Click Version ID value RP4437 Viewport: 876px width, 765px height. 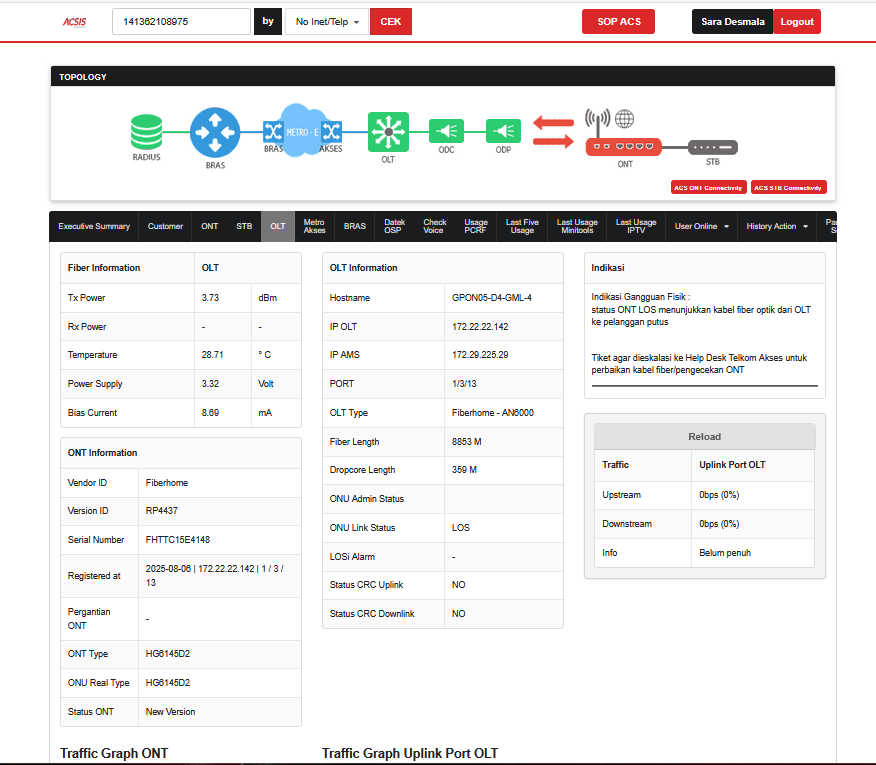[161, 511]
